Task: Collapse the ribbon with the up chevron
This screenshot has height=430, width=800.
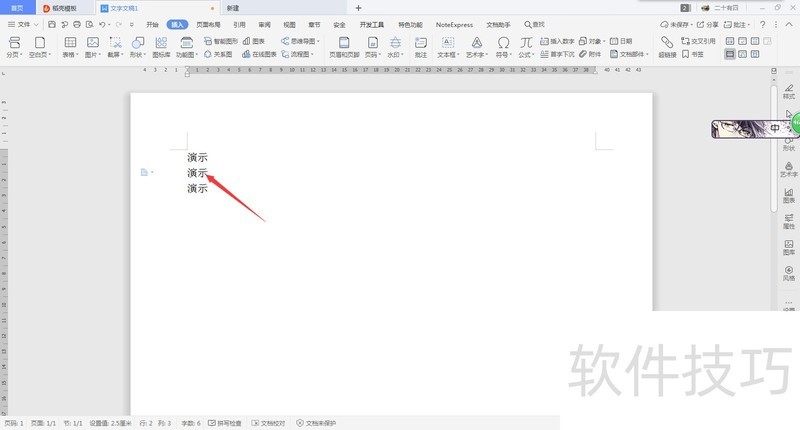Action: click(790, 24)
